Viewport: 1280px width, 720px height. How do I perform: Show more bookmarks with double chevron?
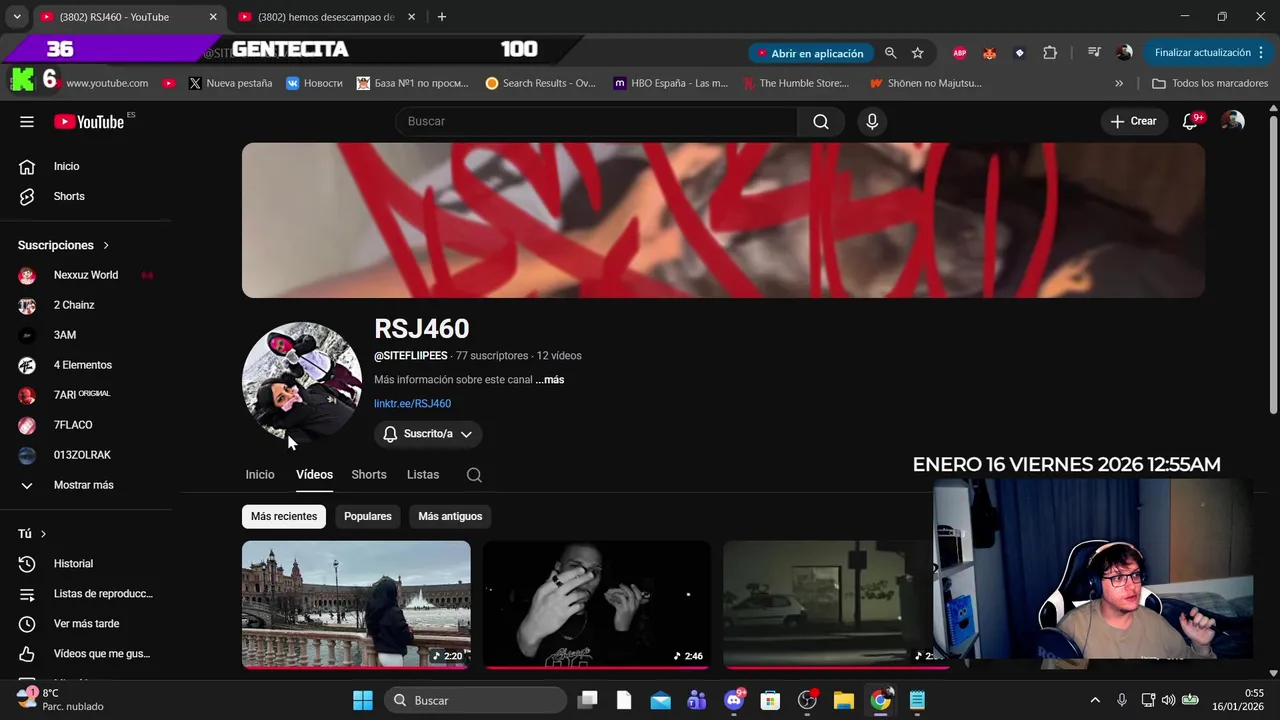(1119, 84)
